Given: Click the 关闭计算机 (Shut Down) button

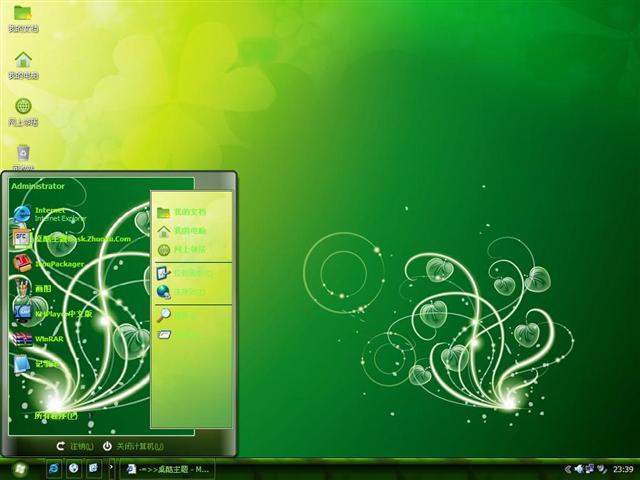Looking at the screenshot, I should tap(133, 446).
